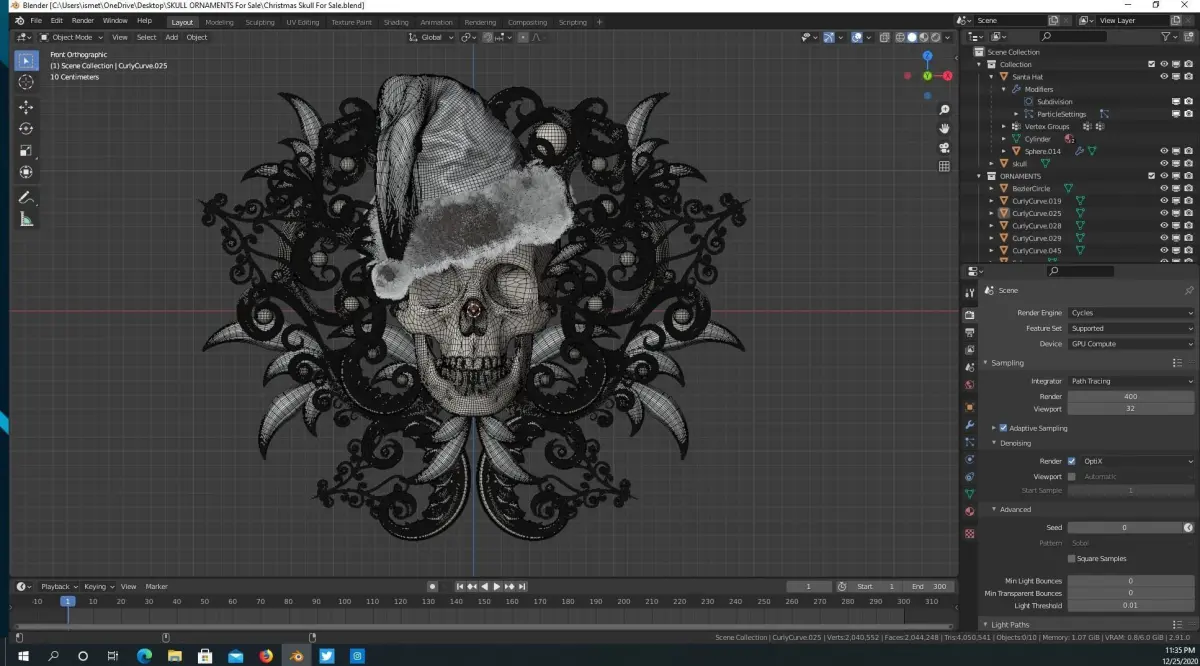Open the Particles properties tab
Viewport: 1200px width, 666px height.
(x=969, y=442)
